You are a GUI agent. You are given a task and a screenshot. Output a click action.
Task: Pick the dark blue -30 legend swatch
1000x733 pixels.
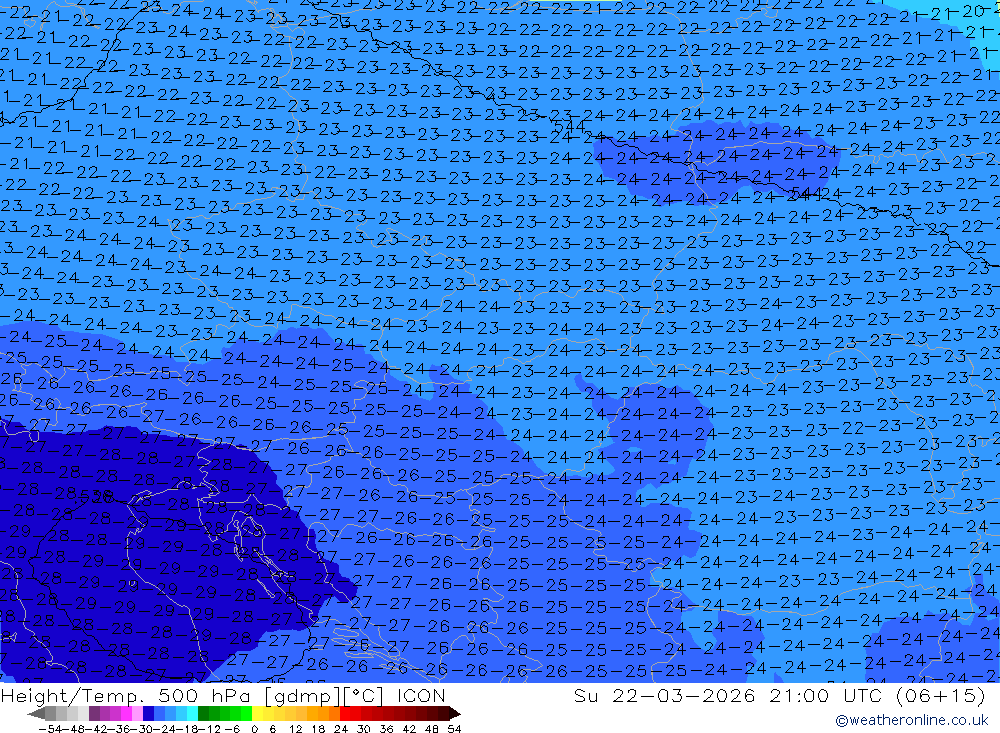148,713
